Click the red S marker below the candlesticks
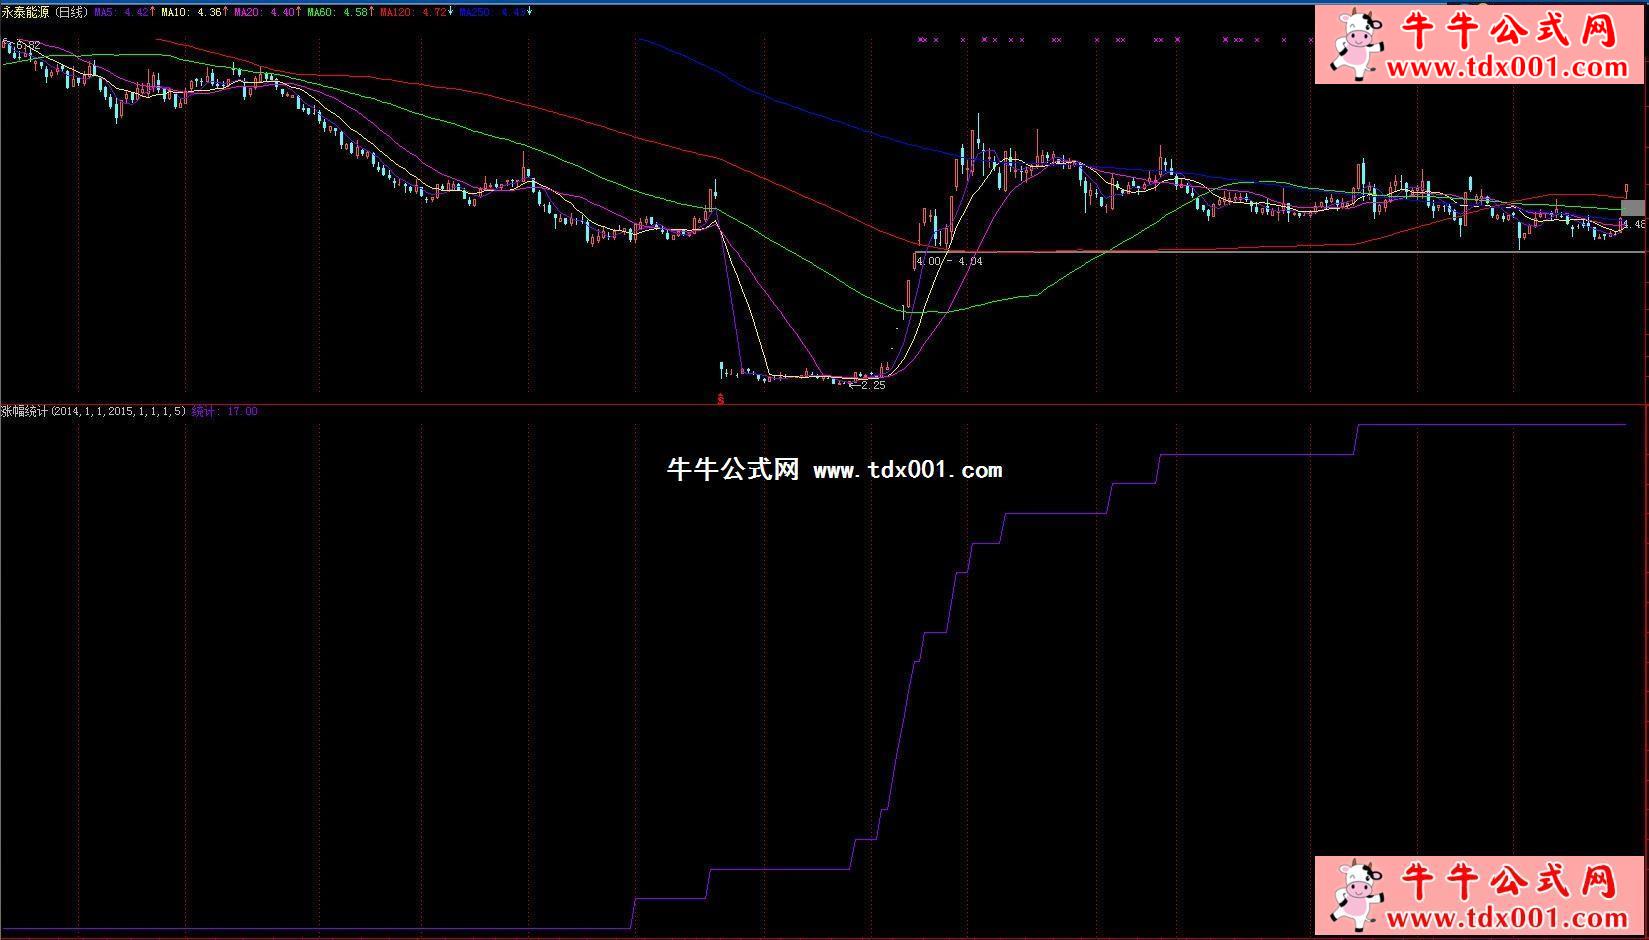Screen dimensions: 1649x940 pyautogui.click(x=721, y=399)
